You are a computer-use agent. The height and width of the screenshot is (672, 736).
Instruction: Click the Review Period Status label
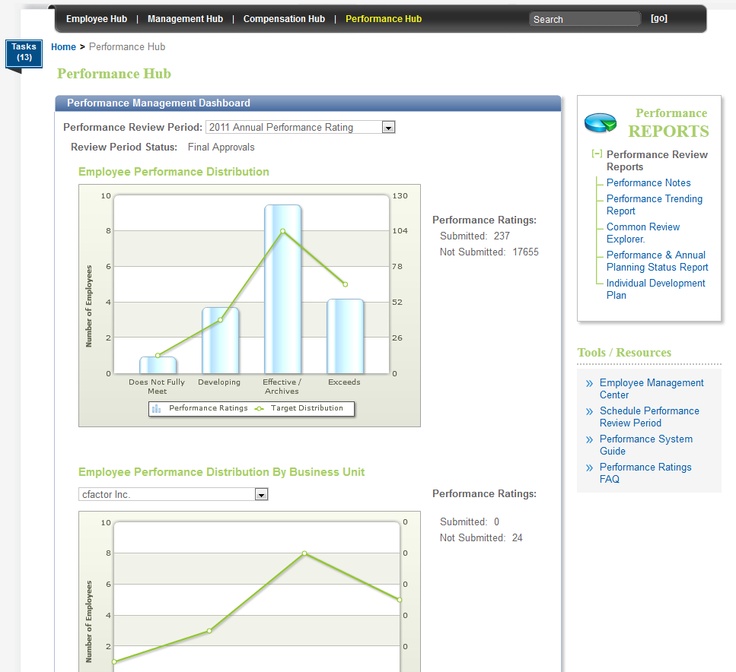[124, 147]
